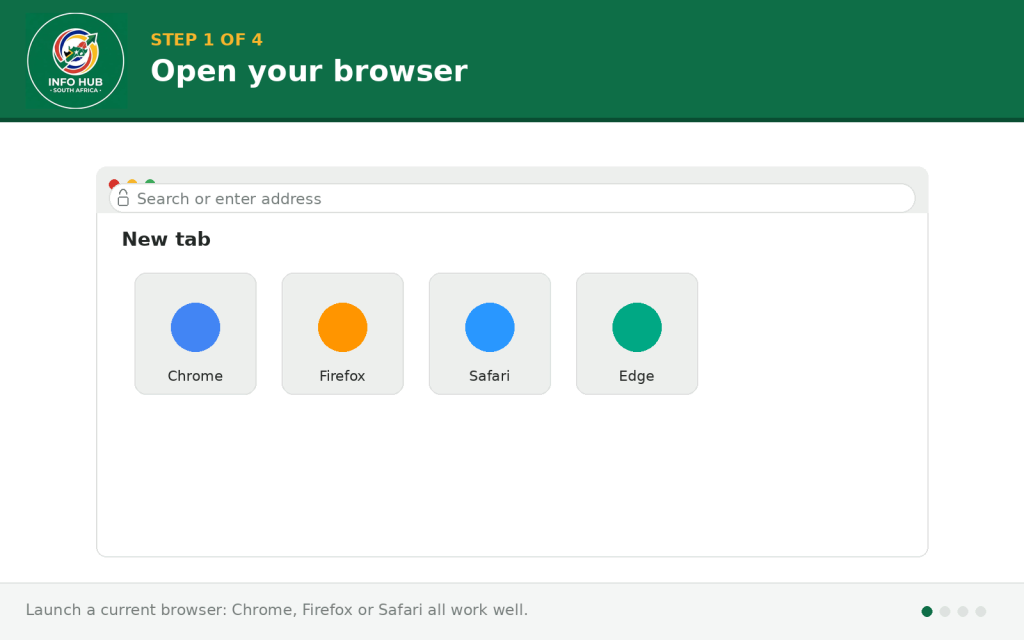Go to the fourth step dot
This screenshot has height=640, width=1024.
[x=981, y=611]
